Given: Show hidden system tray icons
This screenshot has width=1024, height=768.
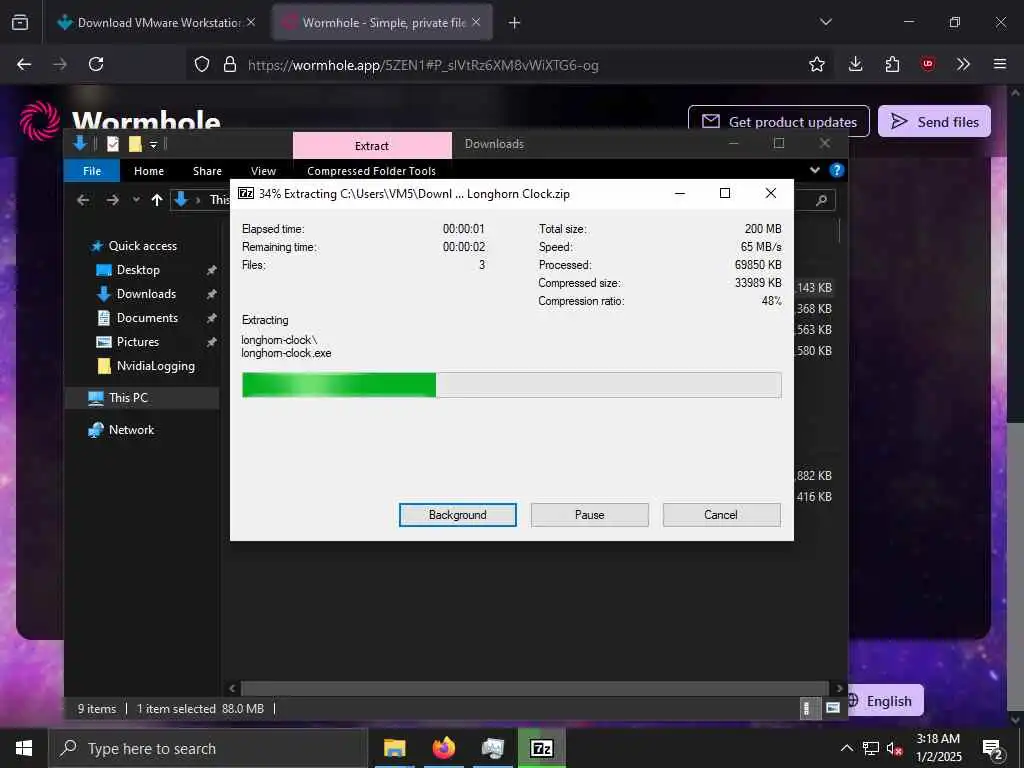Looking at the screenshot, I should (846, 748).
